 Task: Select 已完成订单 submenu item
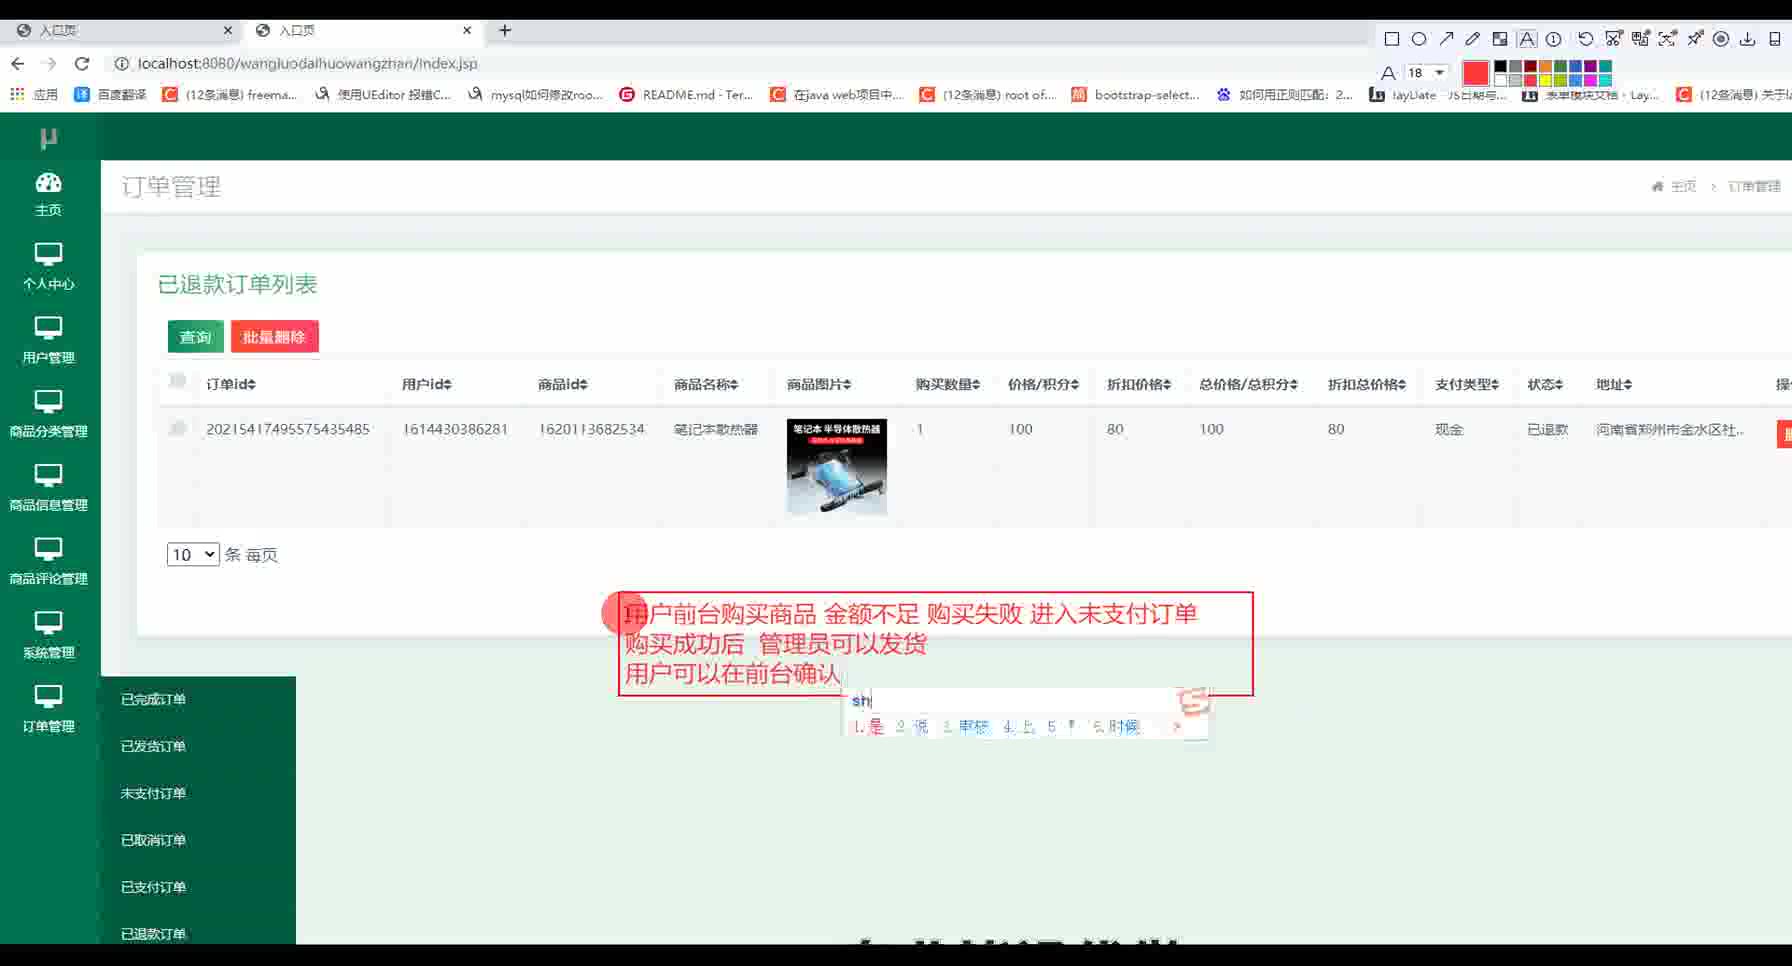(x=153, y=699)
